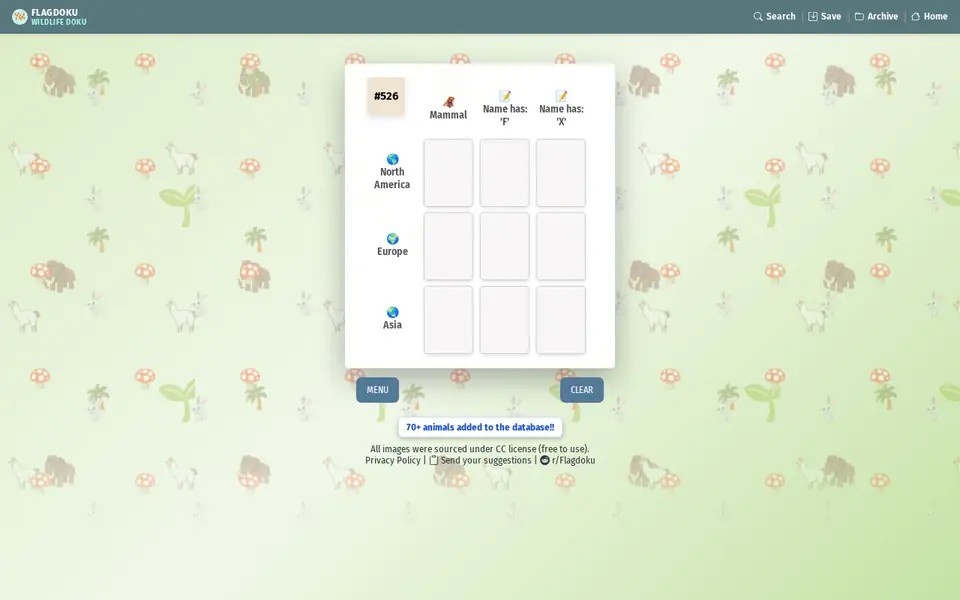960x600 pixels.
Task: Click the globe icon above Asia
Action: pyautogui.click(x=392, y=312)
